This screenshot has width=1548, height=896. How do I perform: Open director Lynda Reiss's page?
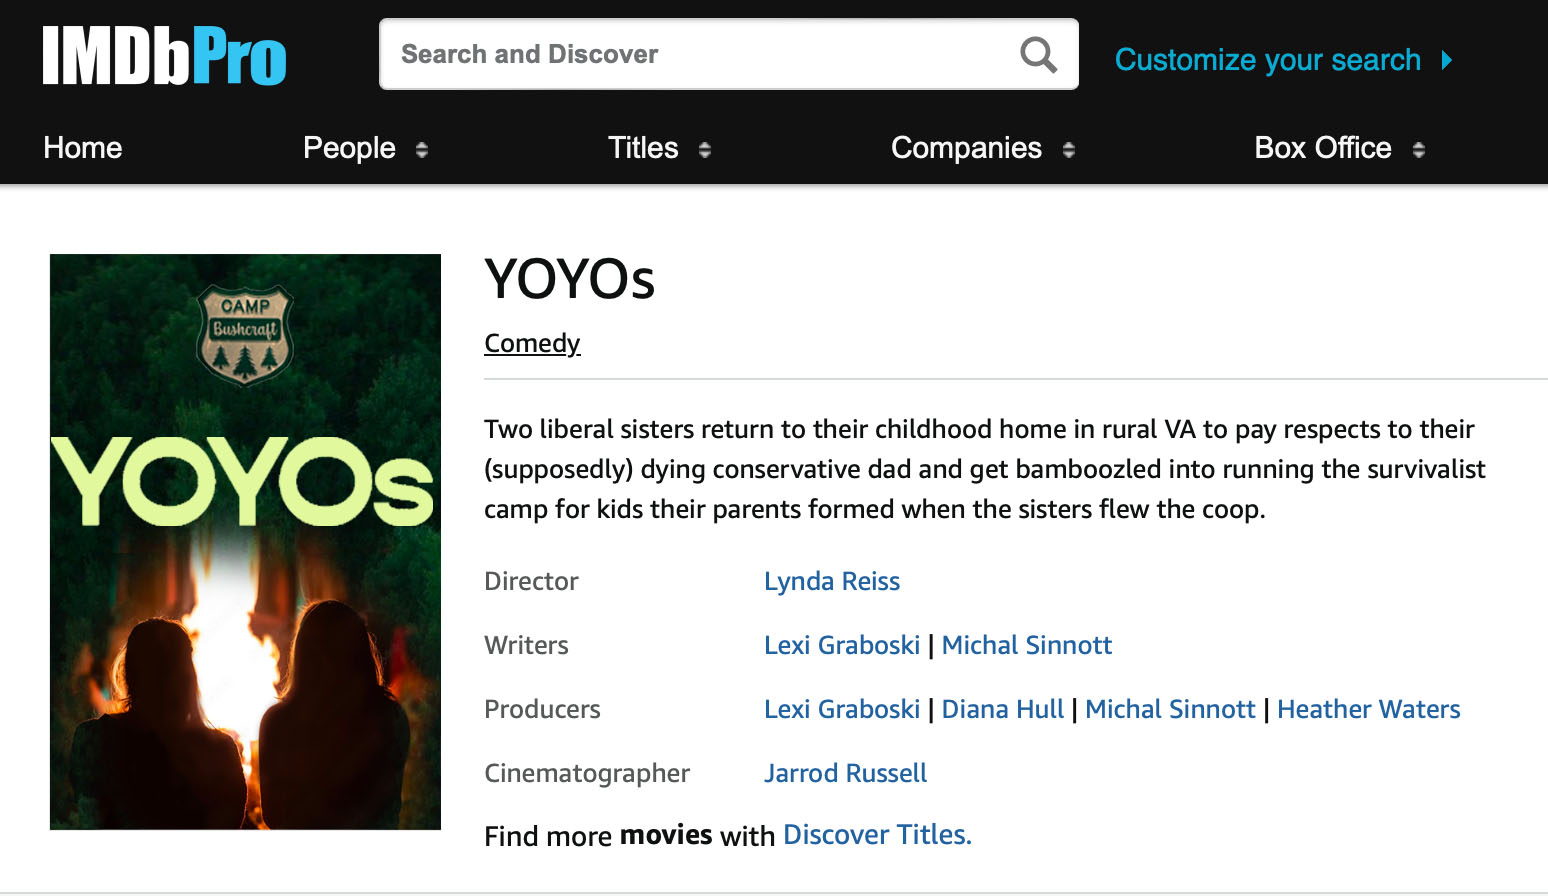coord(831,581)
